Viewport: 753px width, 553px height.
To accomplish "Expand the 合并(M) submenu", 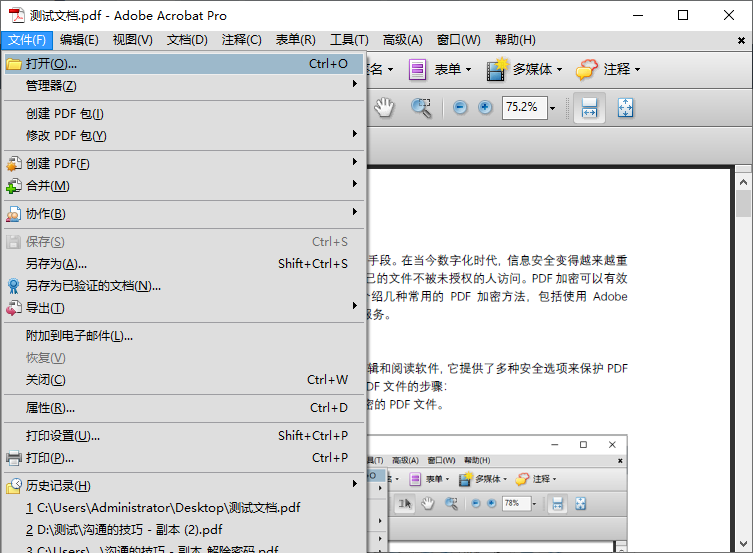I will [184, 186].
